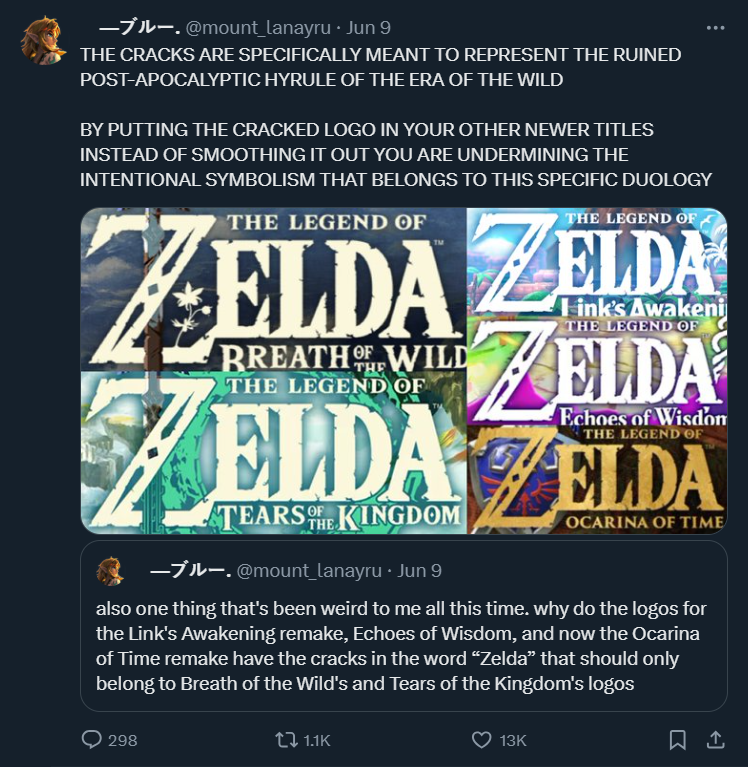The image size is (748, 767).
Task: Open the reply comment icon
Action: pos(91,740)
